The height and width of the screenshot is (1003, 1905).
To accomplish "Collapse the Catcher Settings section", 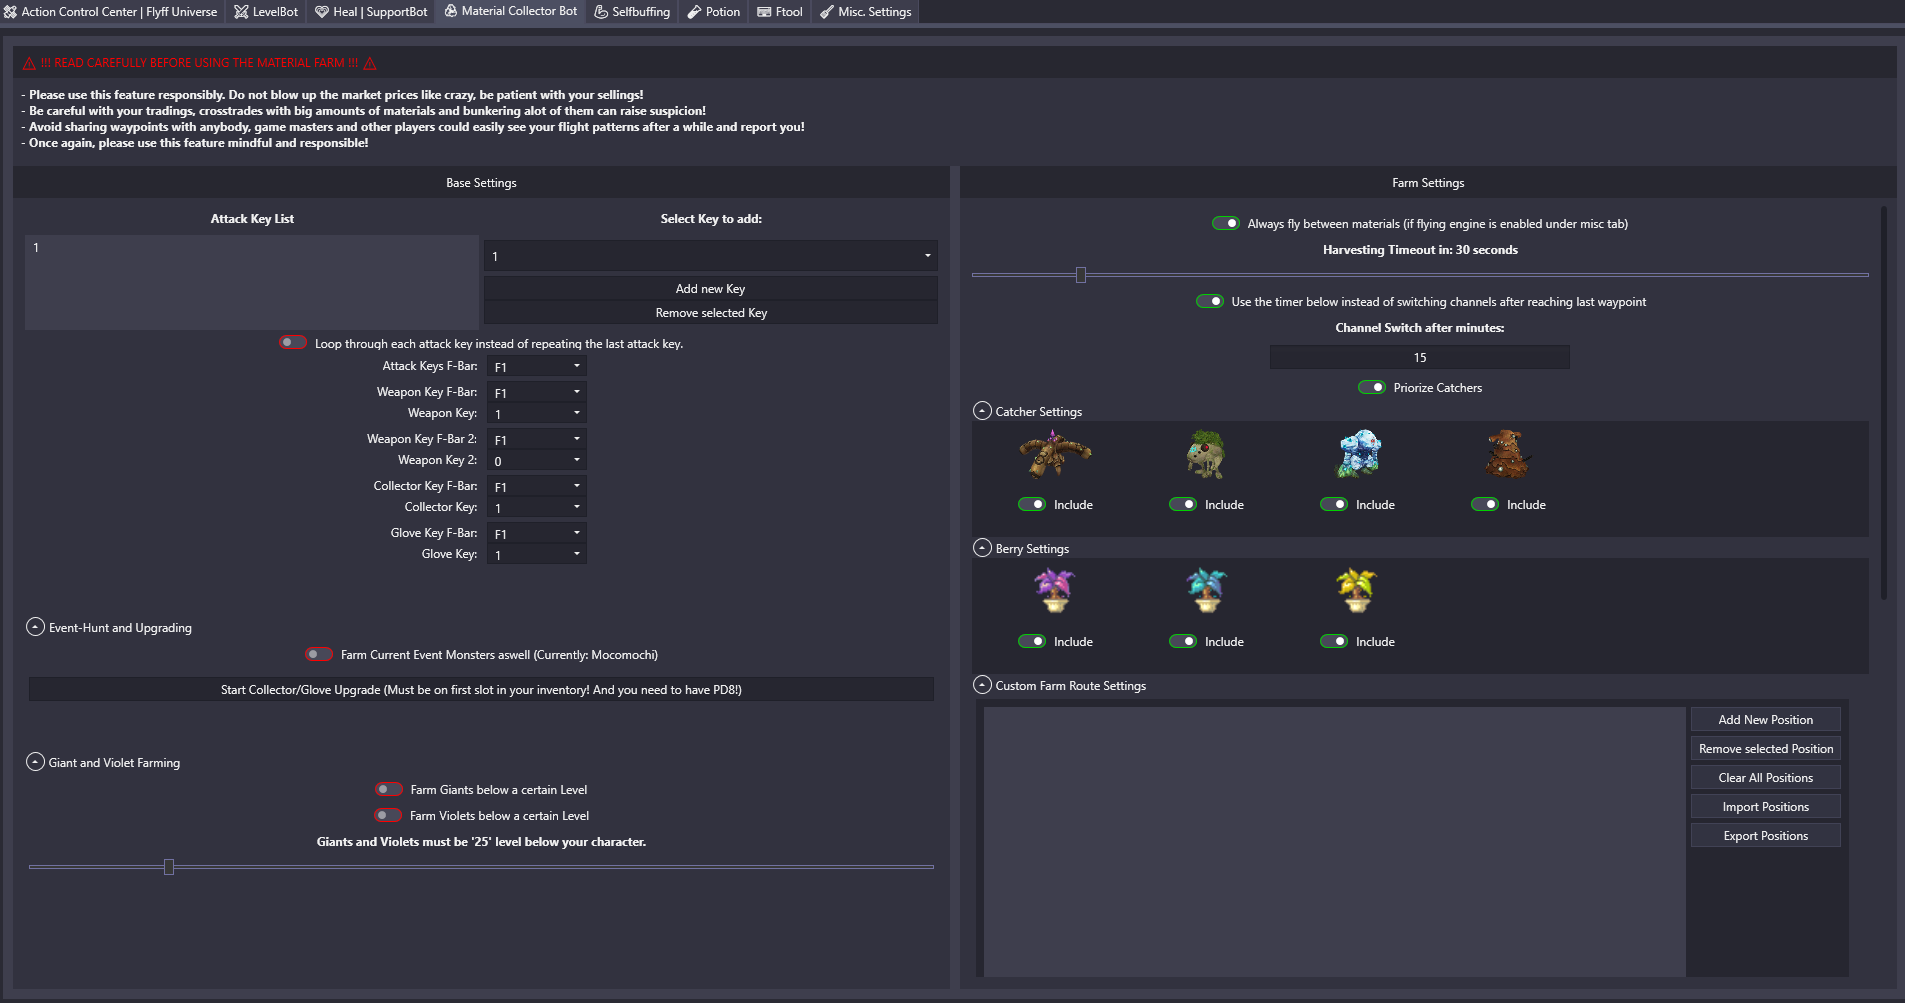I will tap(982, 411).
